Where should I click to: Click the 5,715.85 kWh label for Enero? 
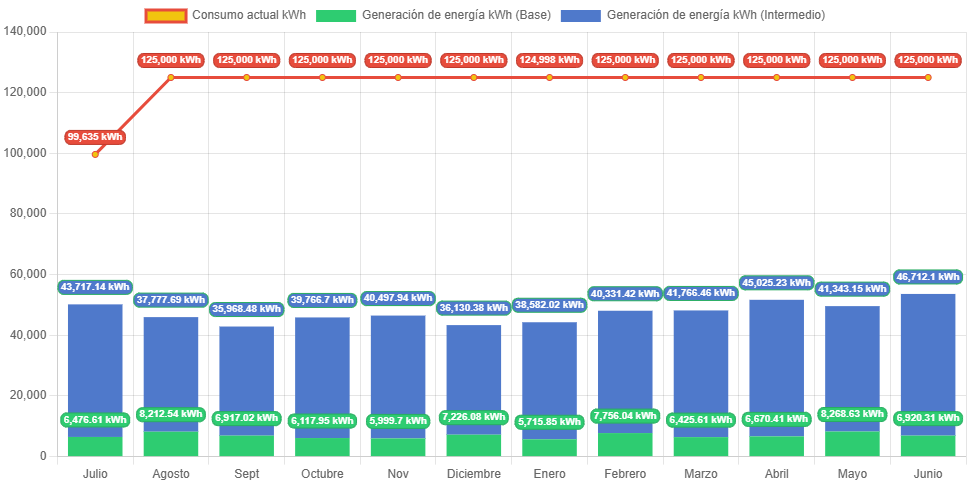pos(549,422)
